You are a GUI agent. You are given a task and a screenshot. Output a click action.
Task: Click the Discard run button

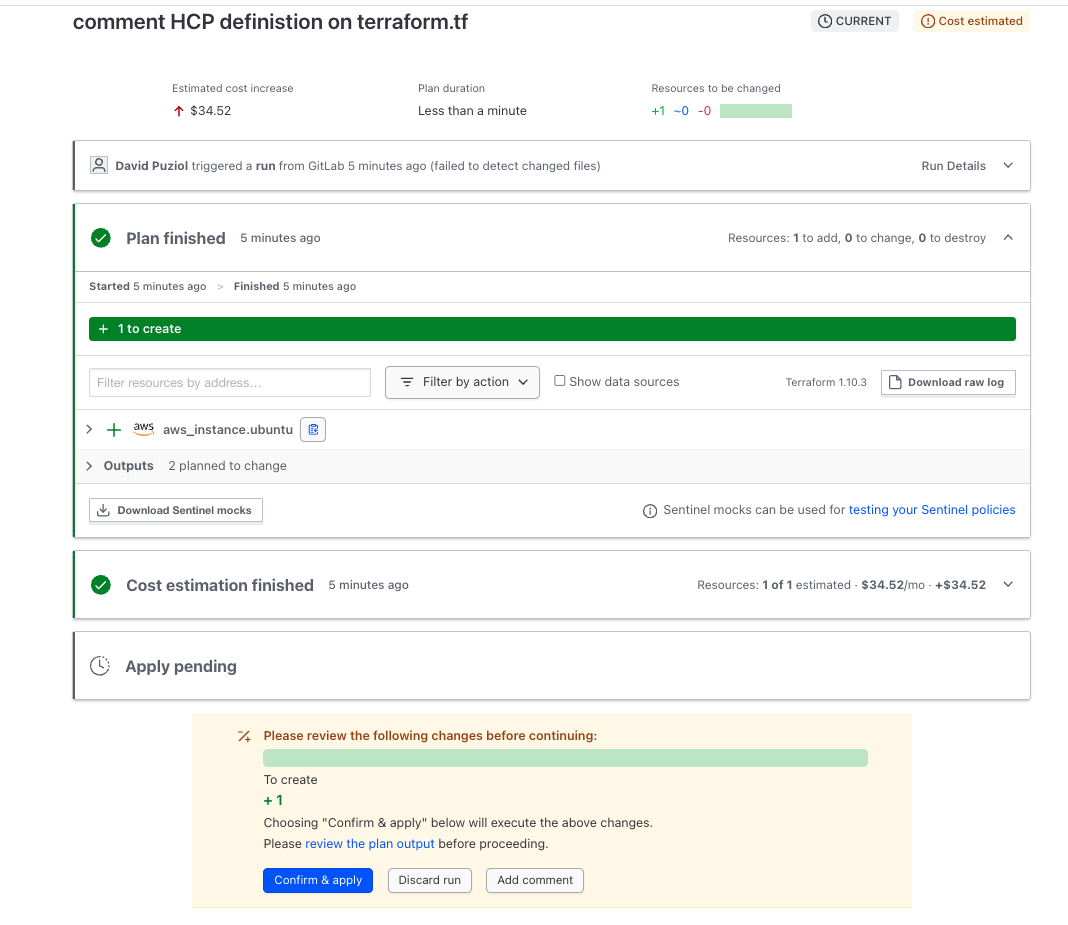click(x=429, y=880)
